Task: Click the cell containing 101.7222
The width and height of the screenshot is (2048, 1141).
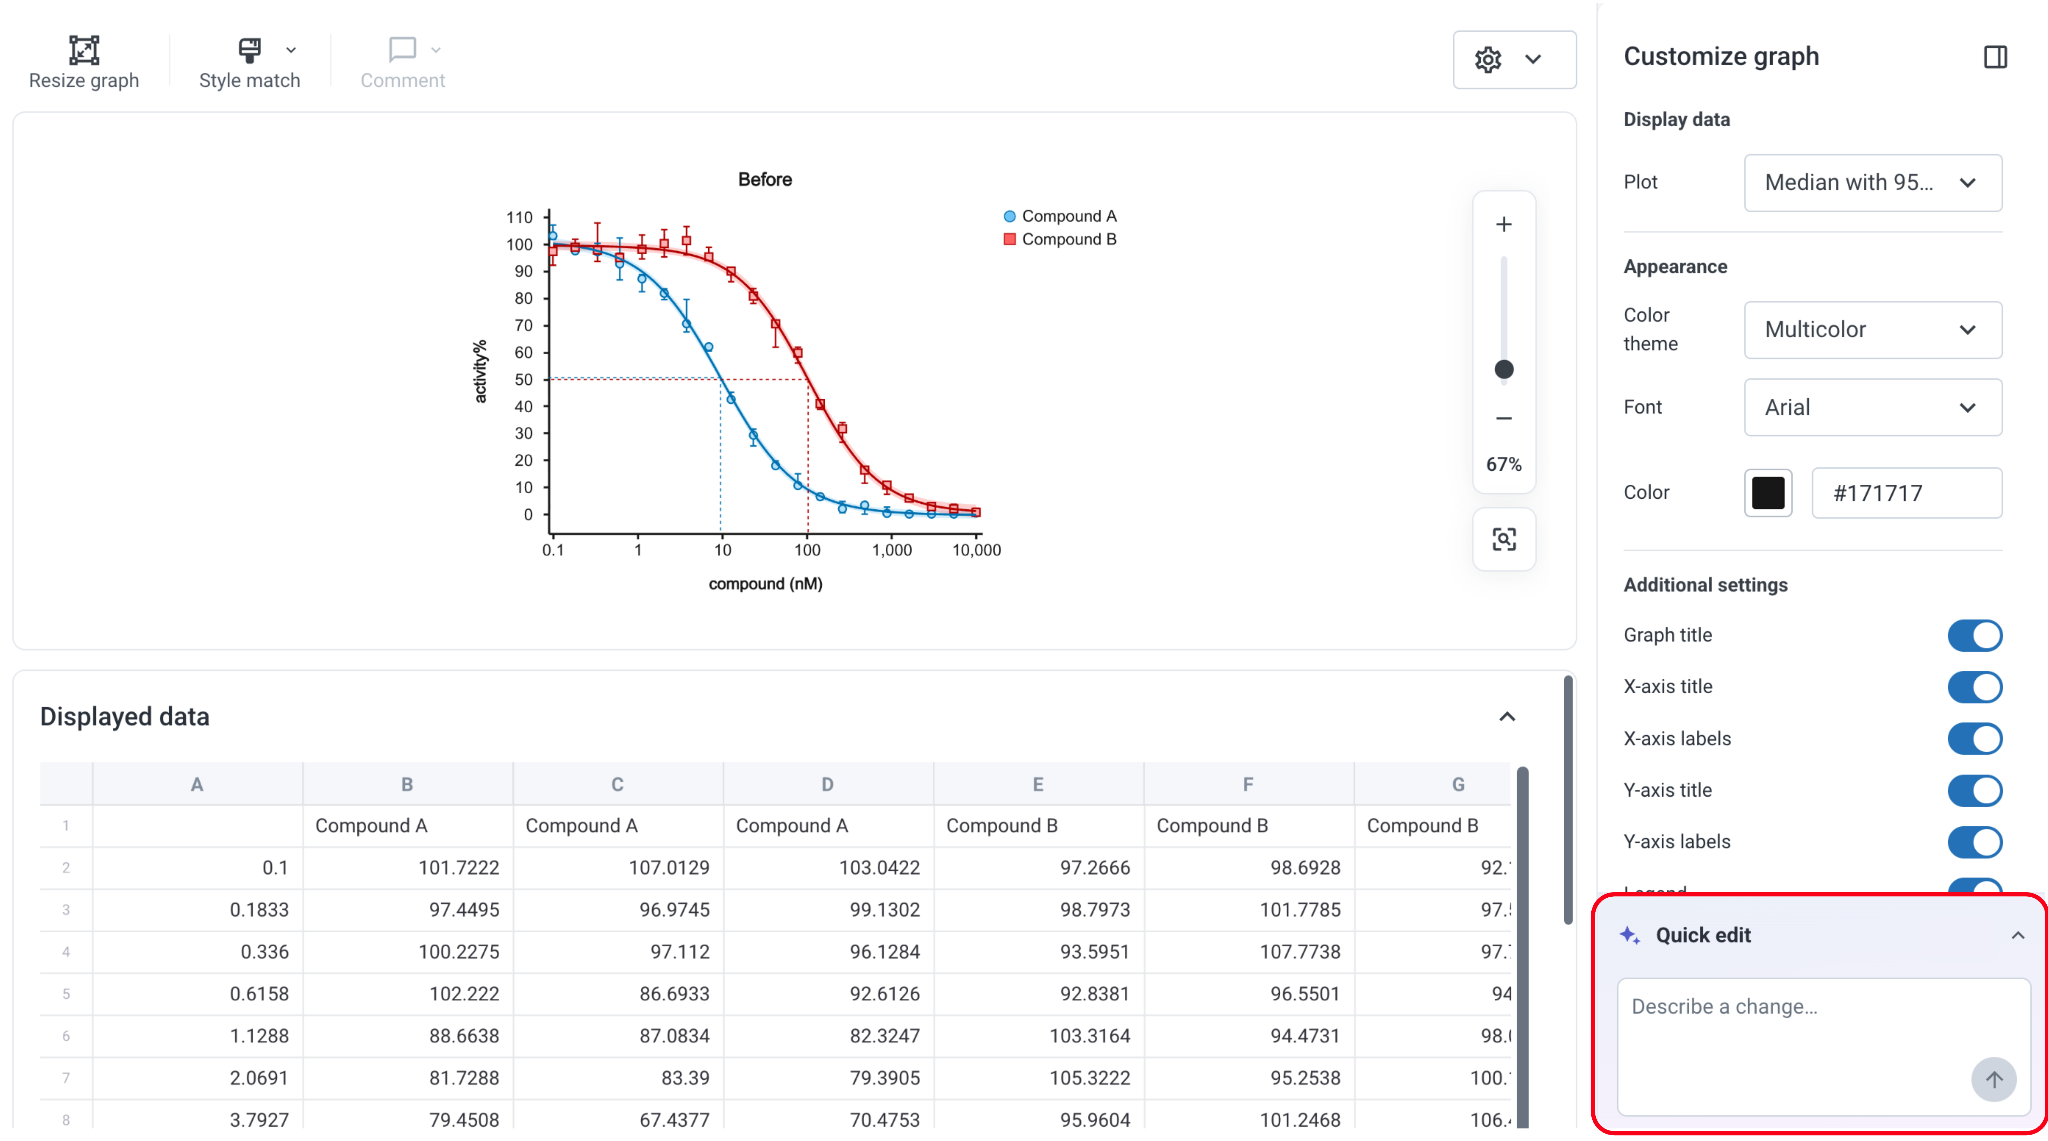Action: 408,868
